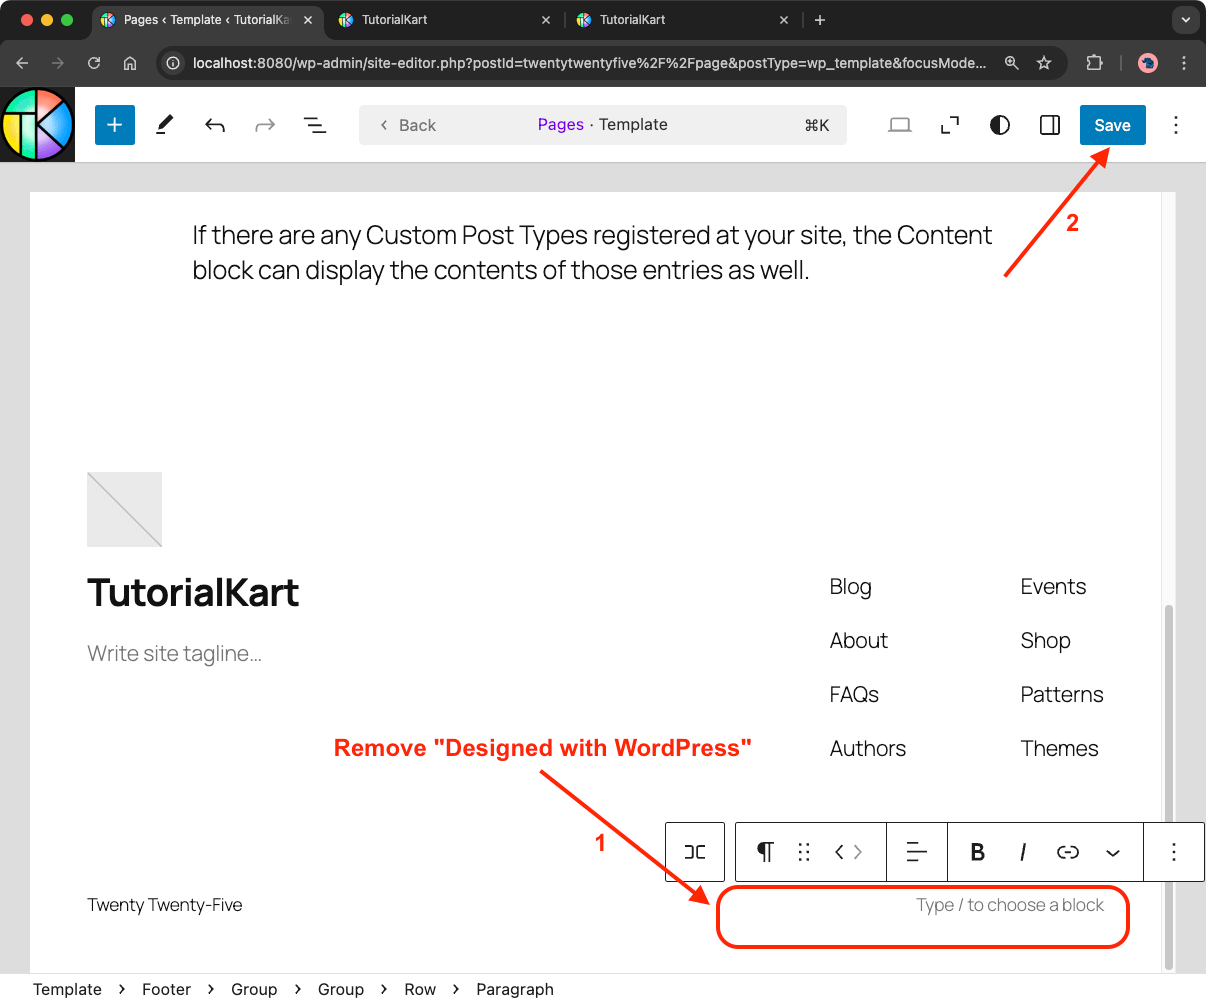Select Paragraph in the breadcrumb
This screenshot has height=1004, width=1206.
click(x=515, y=989)
